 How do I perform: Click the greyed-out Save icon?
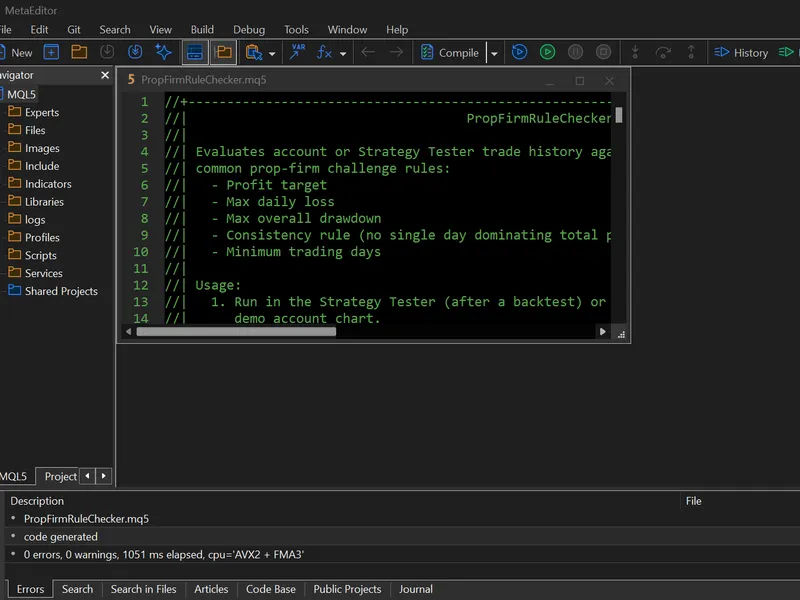(107, 52)
